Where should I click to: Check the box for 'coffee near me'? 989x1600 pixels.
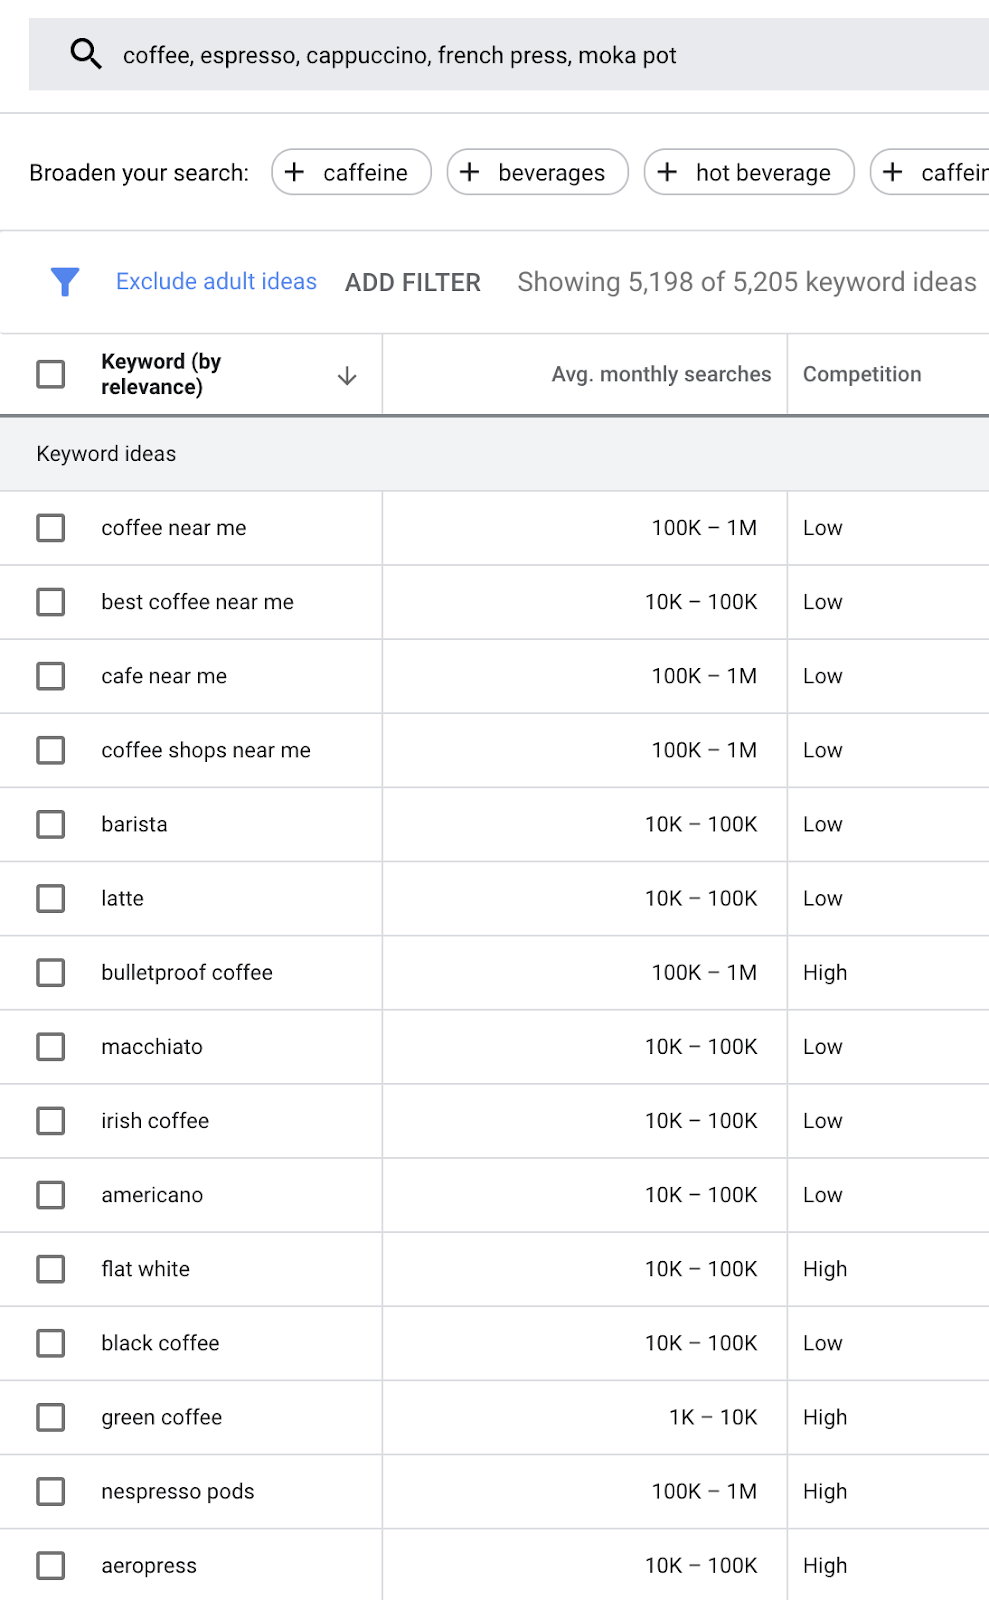(x=51, y=528)
